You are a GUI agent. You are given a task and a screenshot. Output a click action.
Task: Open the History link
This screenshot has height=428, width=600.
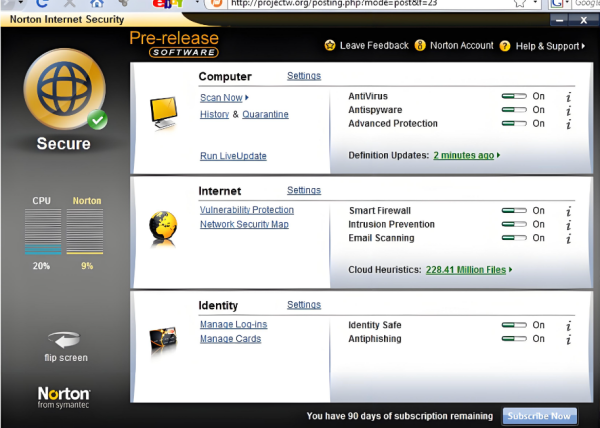[x=214, y=114]
